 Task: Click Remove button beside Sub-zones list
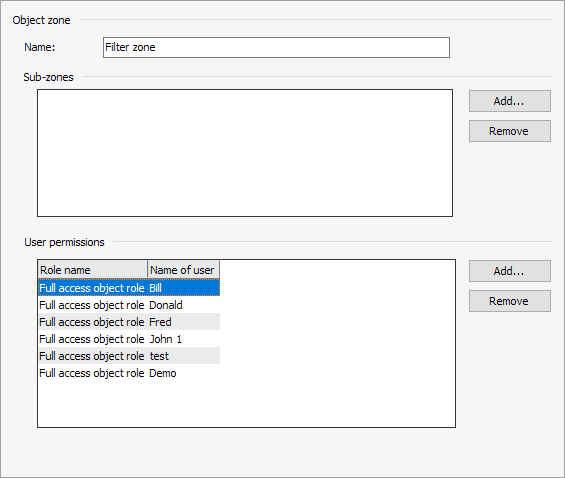(x=510, y=131)
